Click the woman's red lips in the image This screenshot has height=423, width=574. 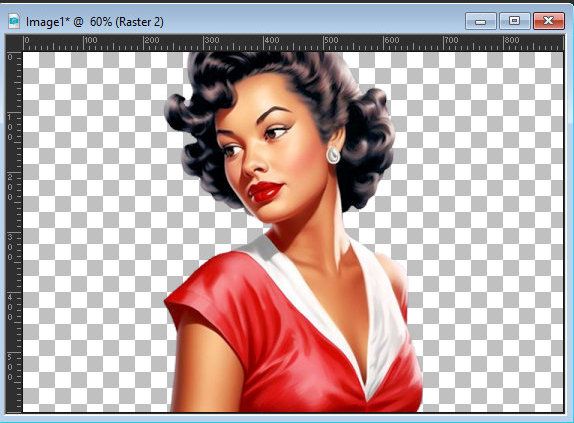point(265,192)
